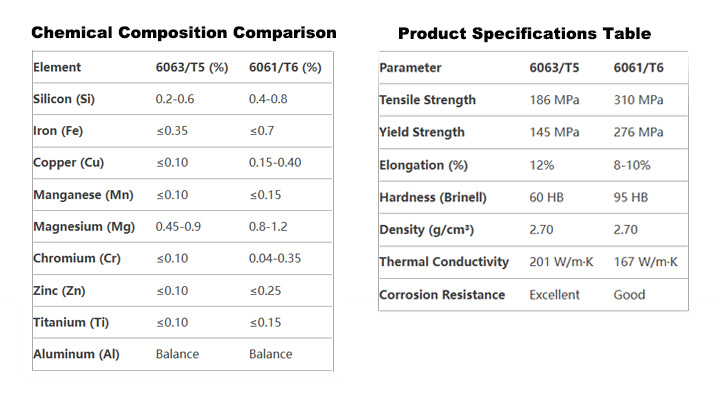Viewport: 720px width, 400px height.
Task: Click the Manganese (Mn) row label
Action: click(x=81, y=195)
